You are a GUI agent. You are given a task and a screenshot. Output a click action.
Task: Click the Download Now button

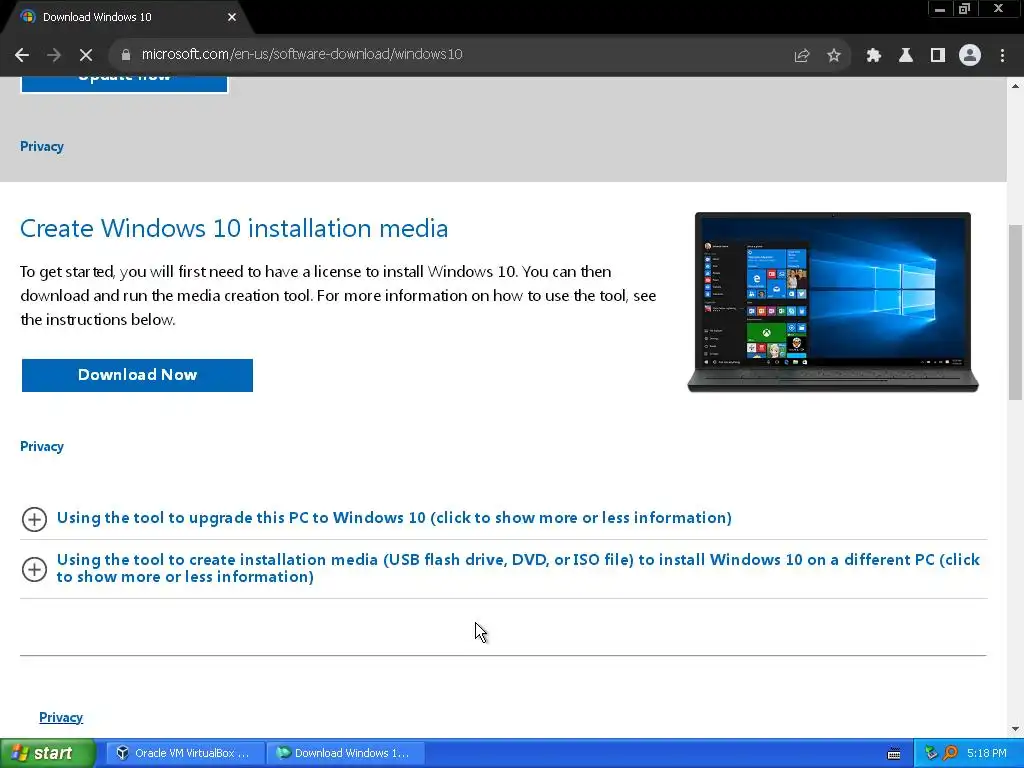[x=137, y=376]
